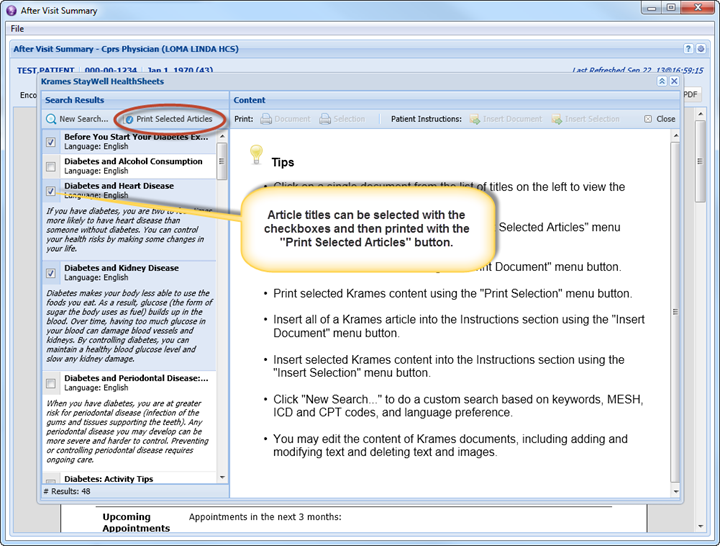Click the Search Results panel header
Image resolution: width=720 pixels, height=546 pixels.
(x=135, y=100)
